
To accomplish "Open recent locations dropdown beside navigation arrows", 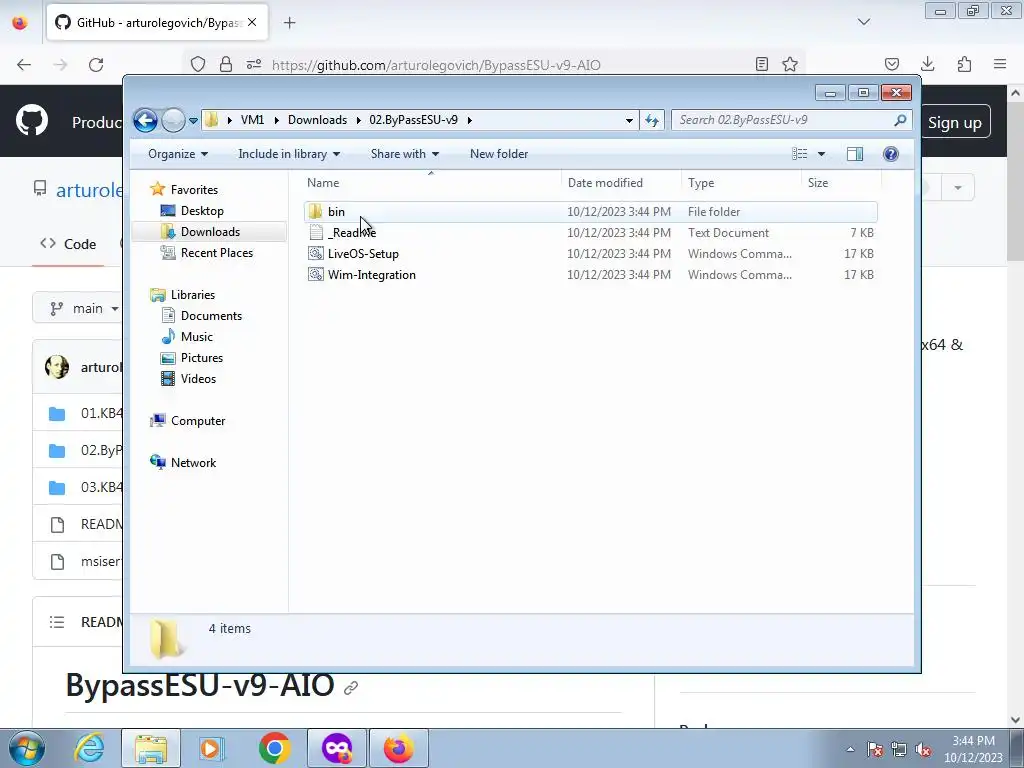I will pos(193,121).
